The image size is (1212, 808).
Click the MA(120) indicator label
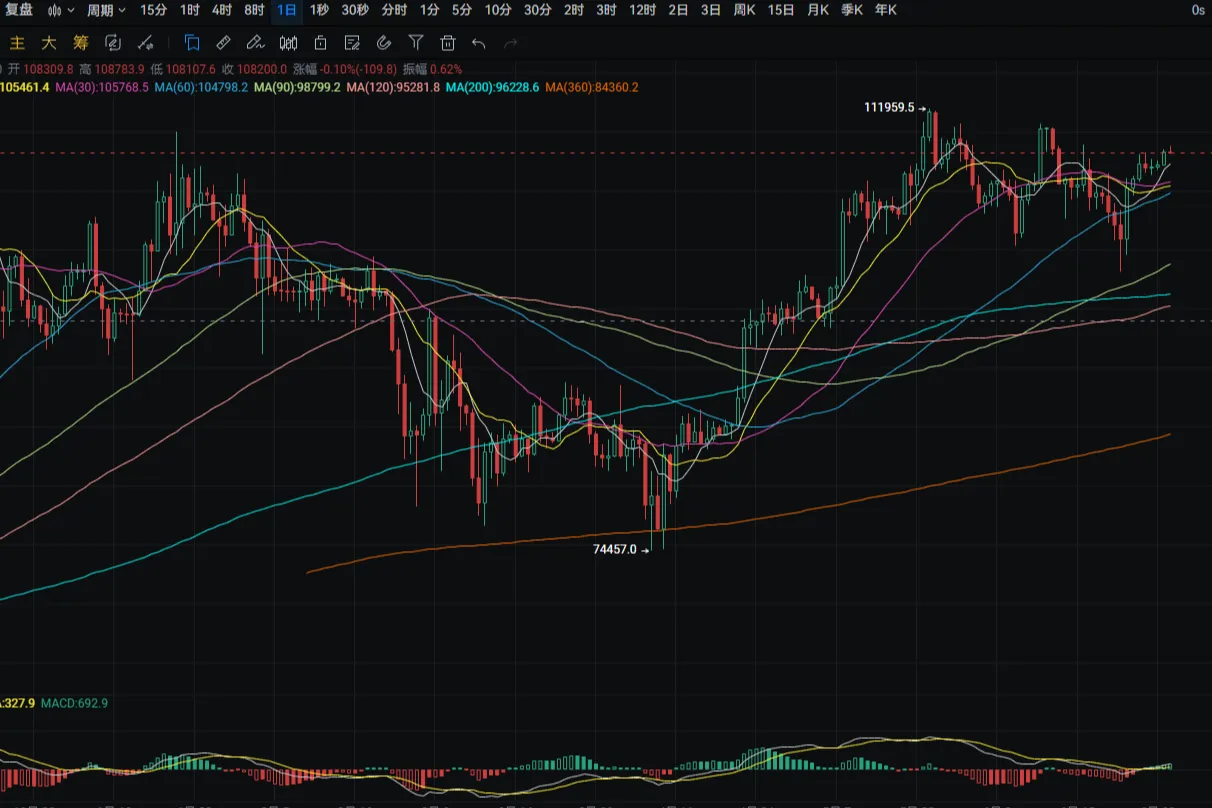click(x=393, y=88)
